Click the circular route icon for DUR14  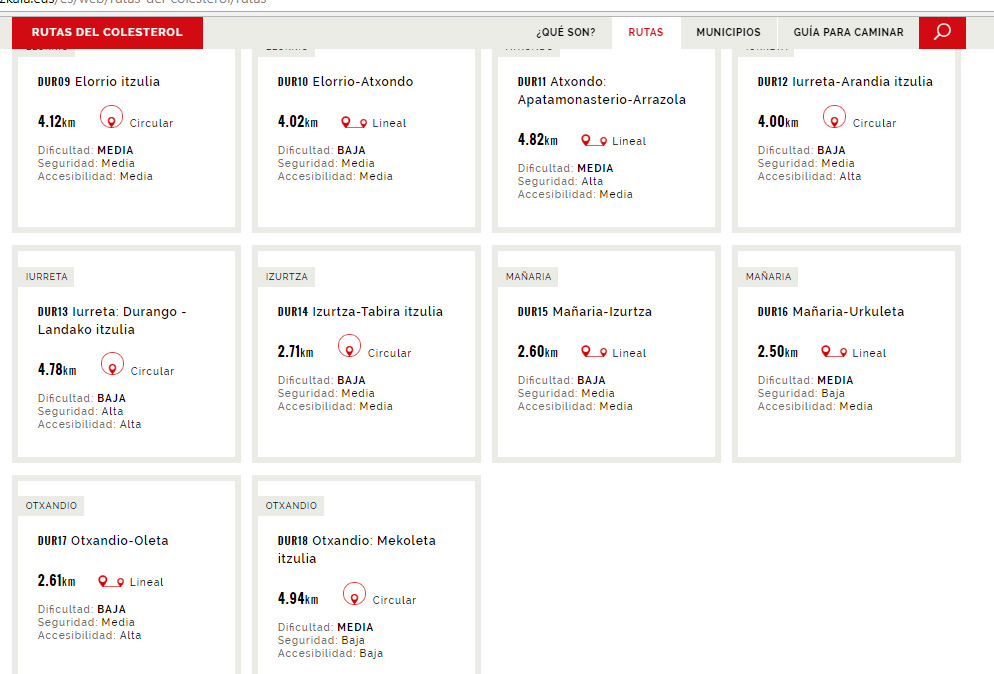point(349,348)
